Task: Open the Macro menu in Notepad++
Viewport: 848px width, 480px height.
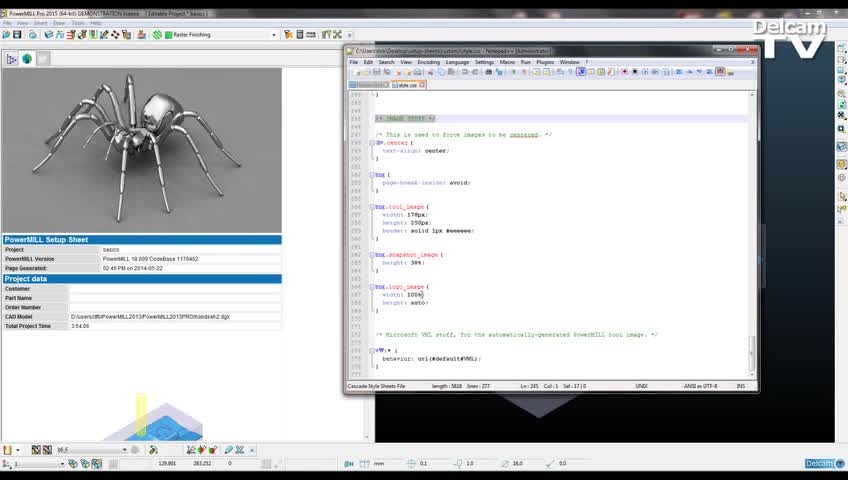Action: [x=507, y=62]
